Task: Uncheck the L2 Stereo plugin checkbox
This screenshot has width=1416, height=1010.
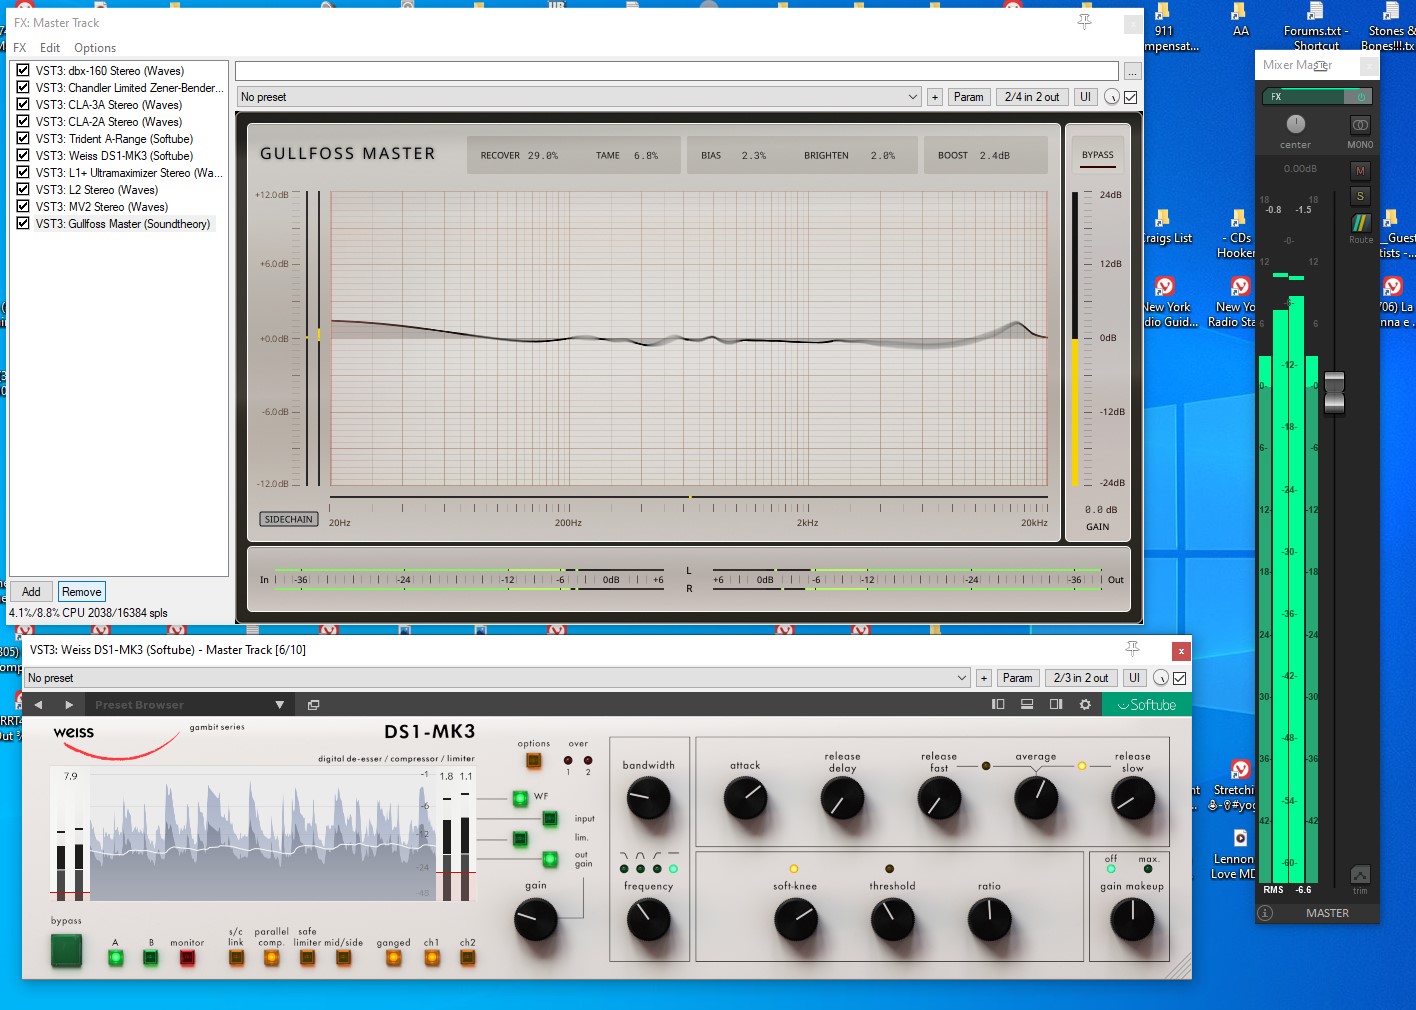Action: coord(22,190)
